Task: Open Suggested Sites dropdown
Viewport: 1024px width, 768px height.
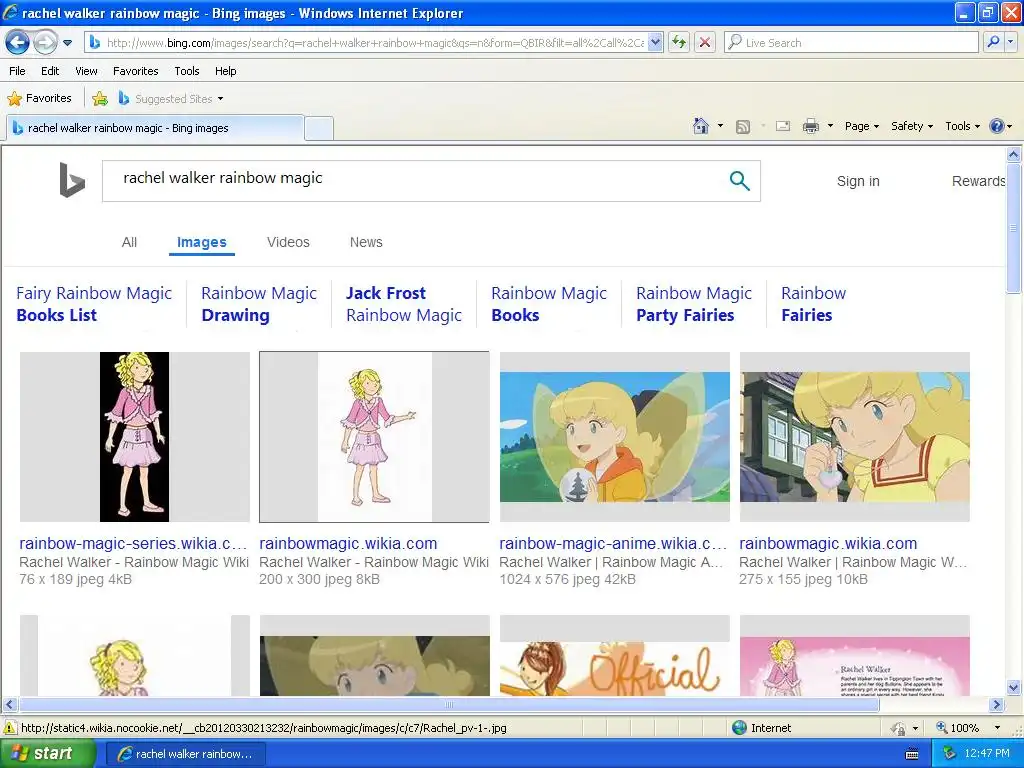Action: 171,99
